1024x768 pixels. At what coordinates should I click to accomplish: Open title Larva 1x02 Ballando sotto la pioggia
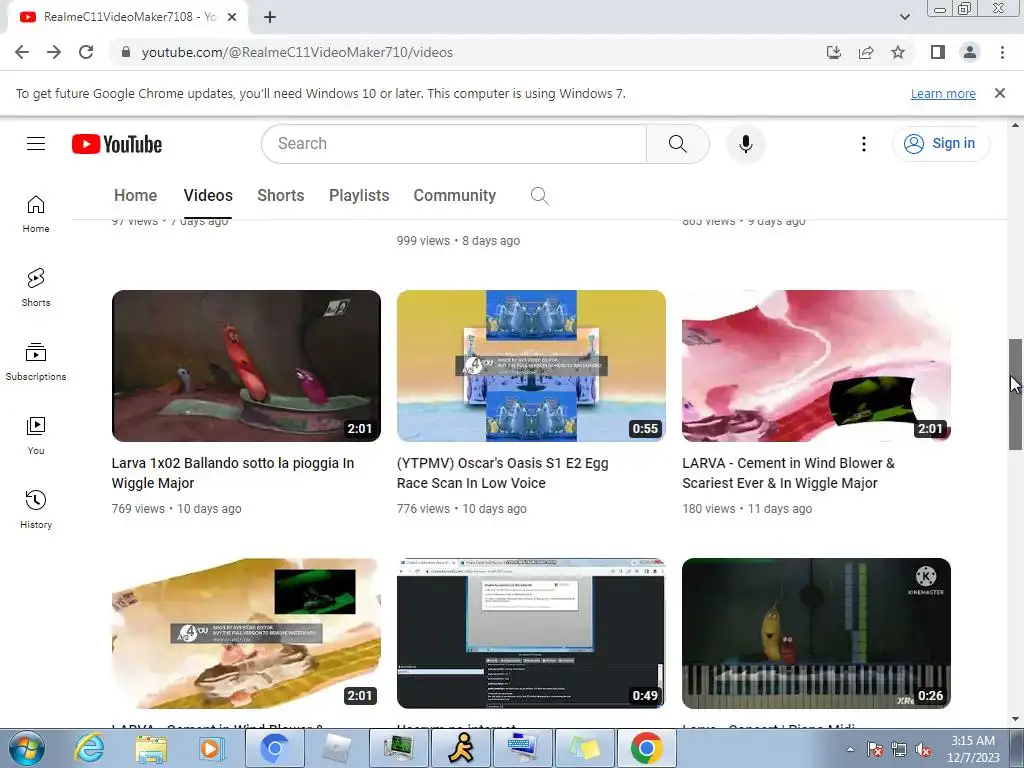click(233, 473)
